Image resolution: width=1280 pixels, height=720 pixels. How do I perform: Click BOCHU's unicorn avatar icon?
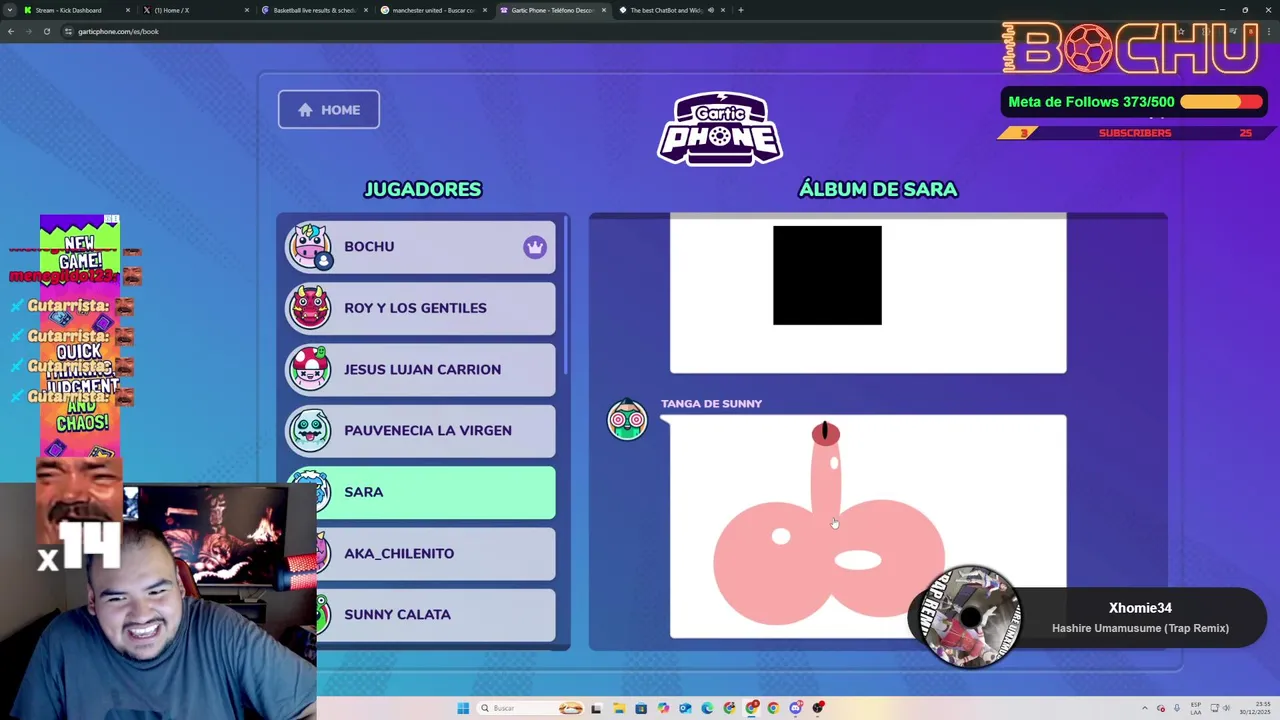(310, 247)
